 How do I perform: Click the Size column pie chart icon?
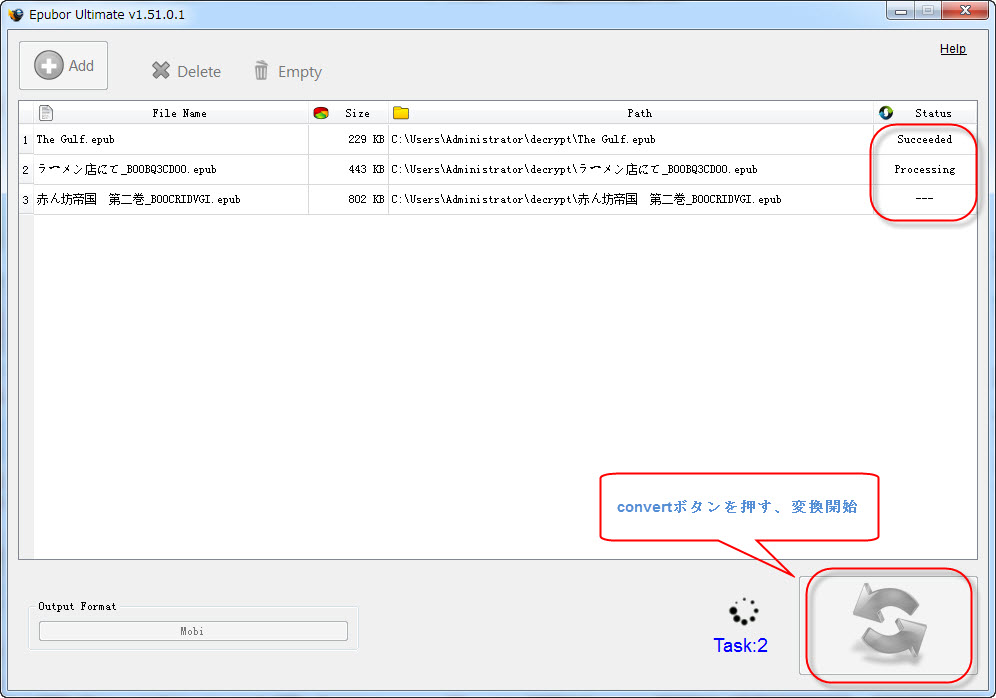[x=321, y=113]
